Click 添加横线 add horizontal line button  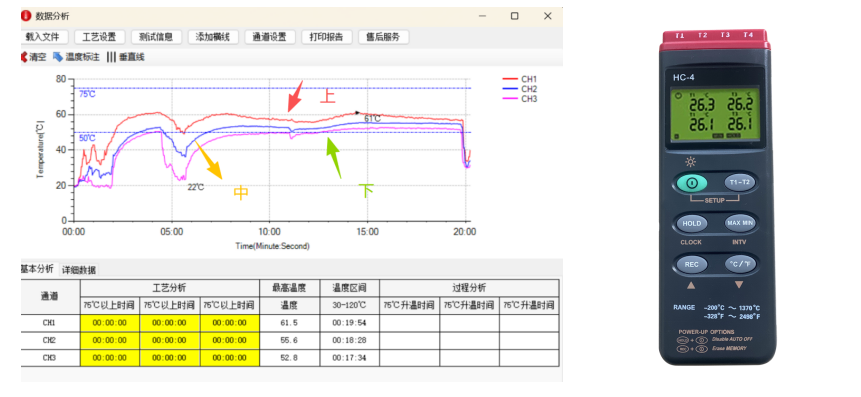pos(213,37)
